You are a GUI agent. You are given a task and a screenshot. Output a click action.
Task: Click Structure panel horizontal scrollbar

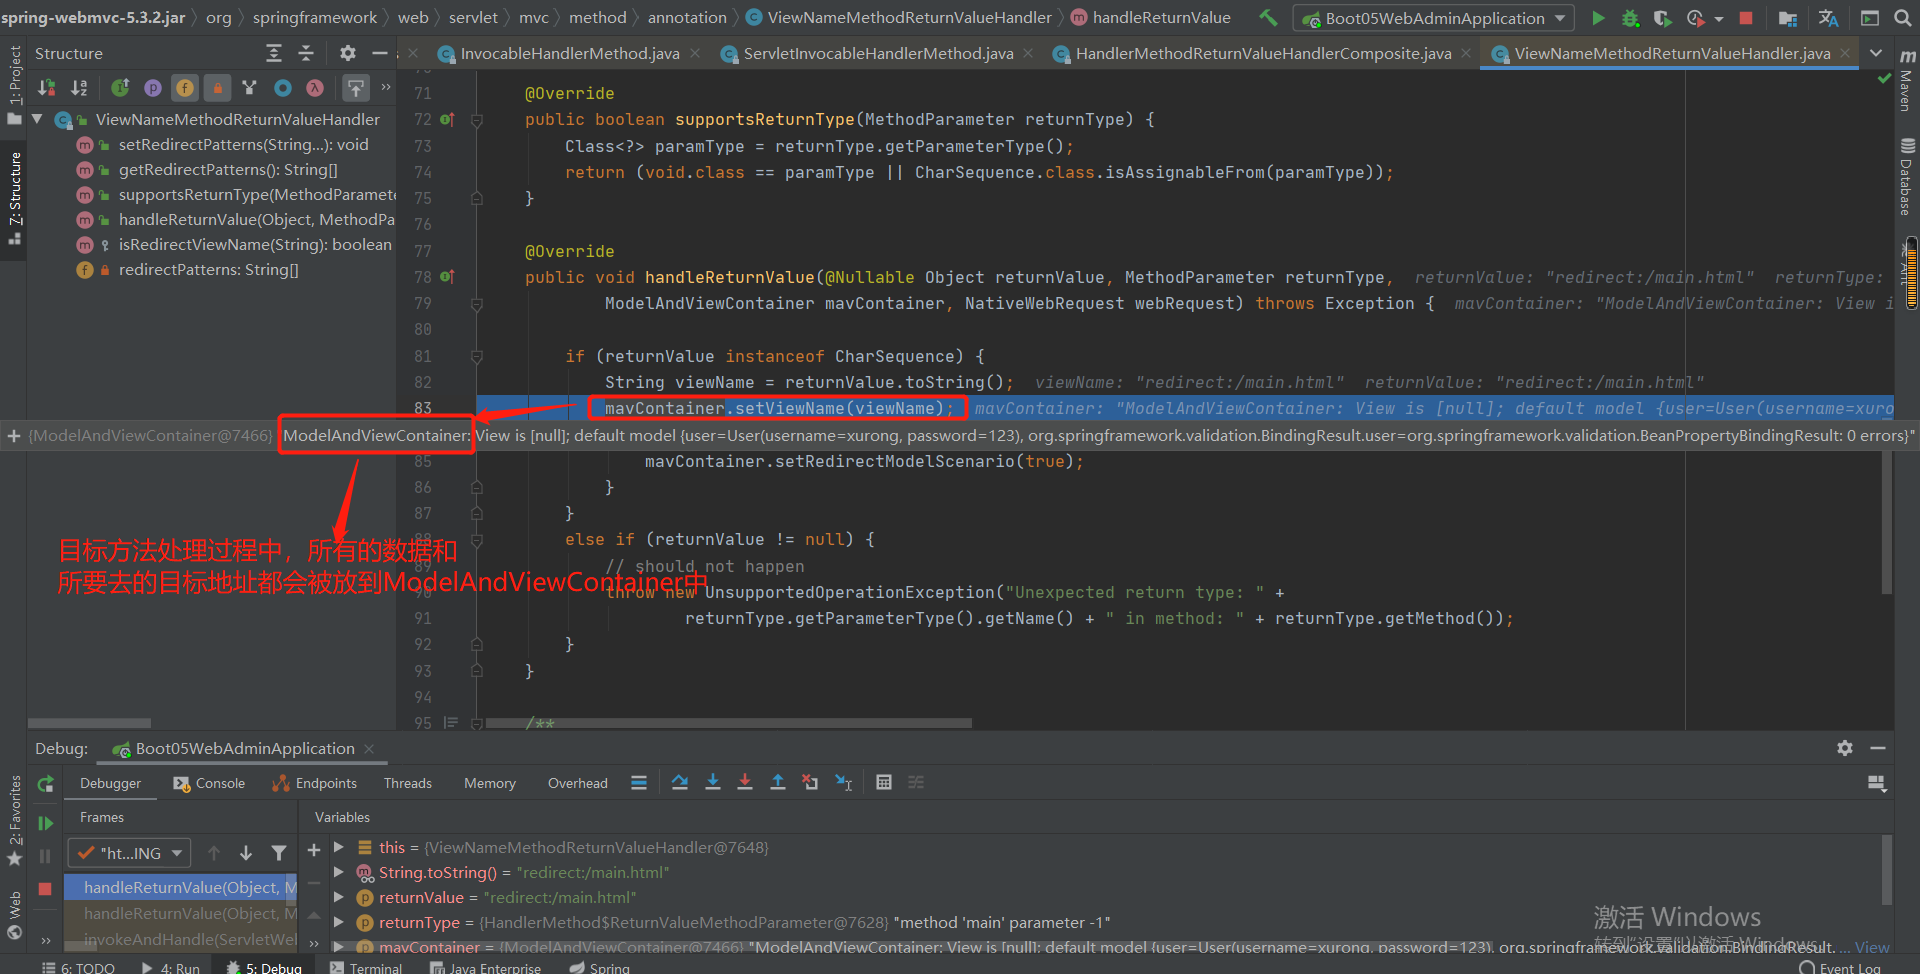(x=89, y=722)
